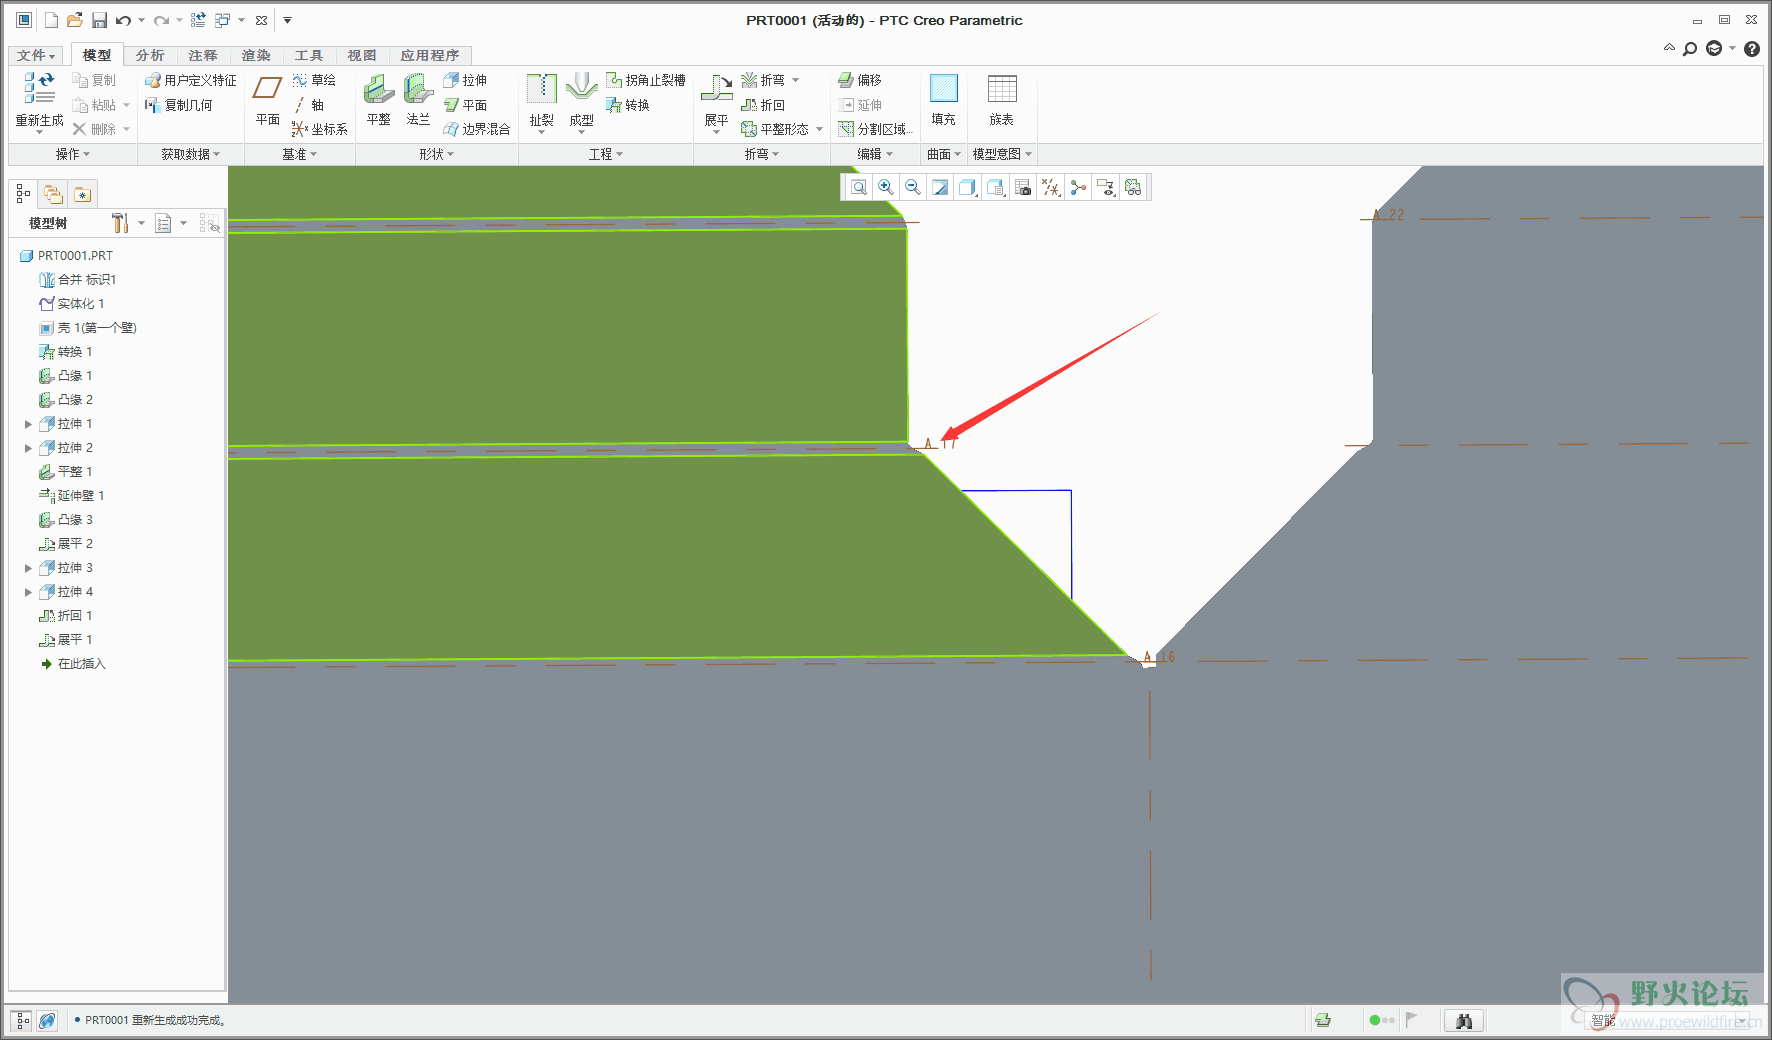
Task: Open a file with the folder icon
Action: [75, 20]
